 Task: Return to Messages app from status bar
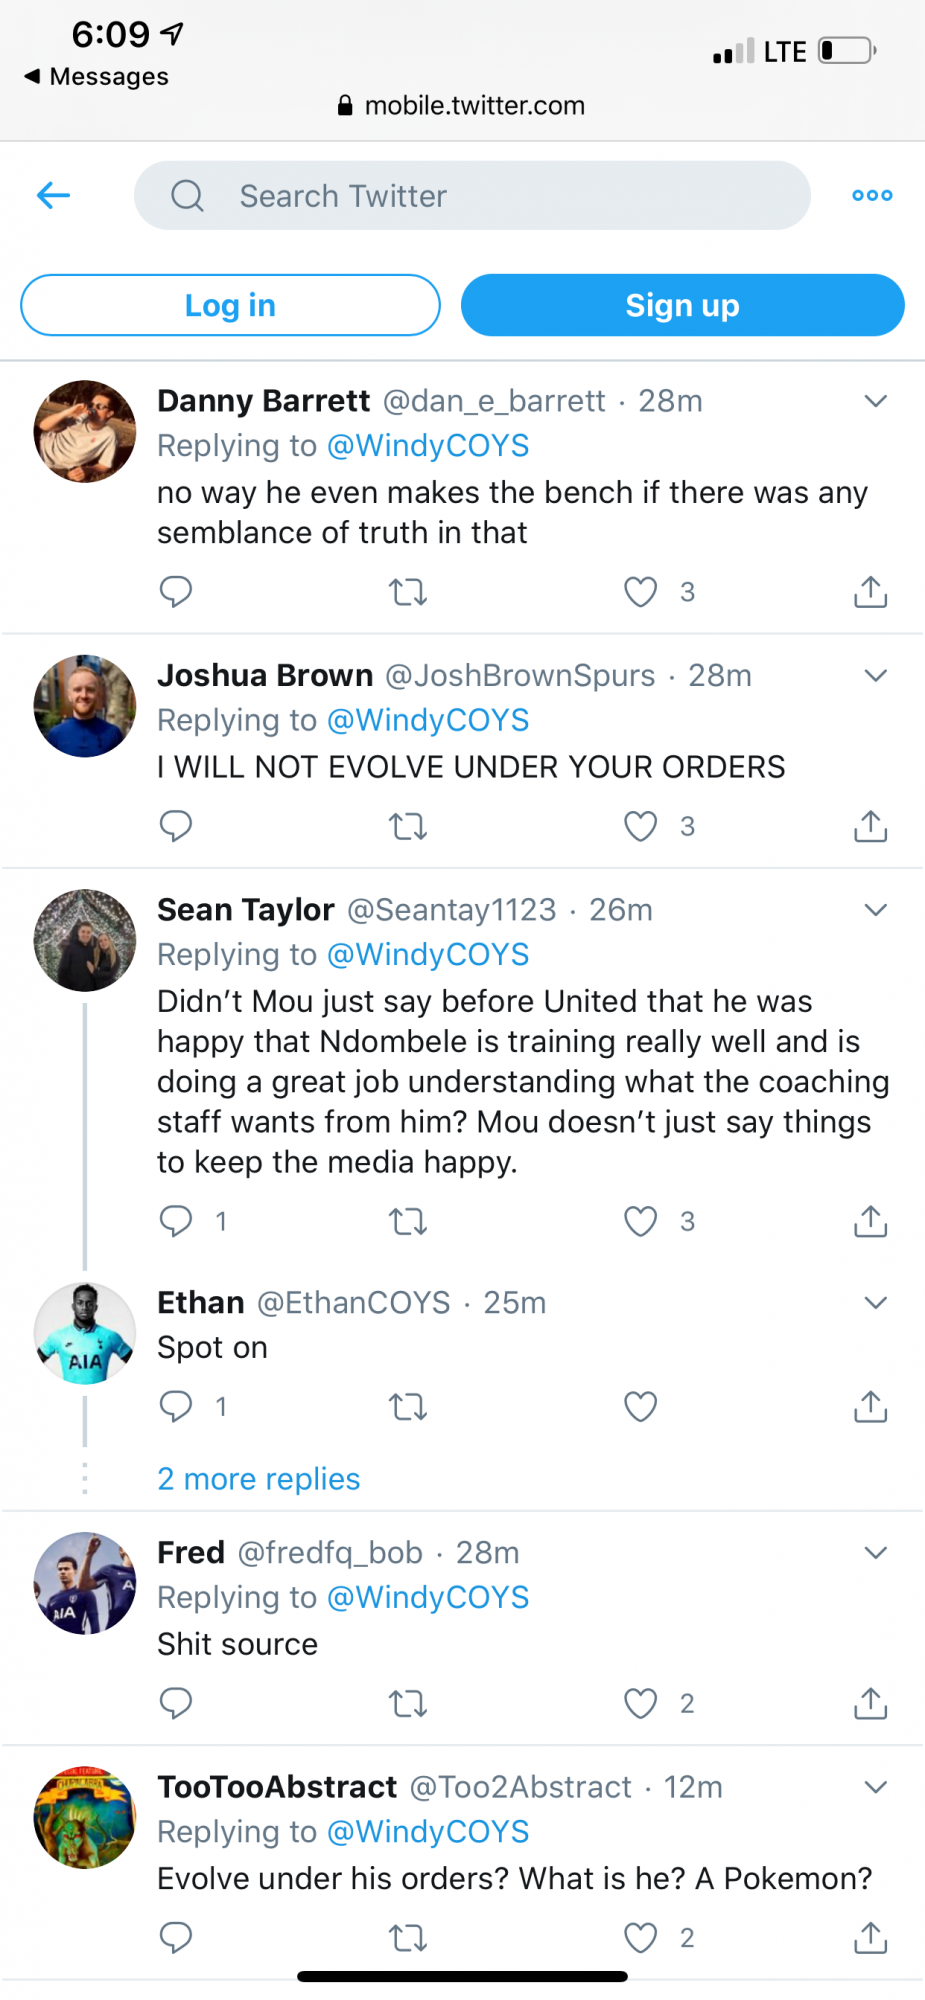[x=97, y=77]
